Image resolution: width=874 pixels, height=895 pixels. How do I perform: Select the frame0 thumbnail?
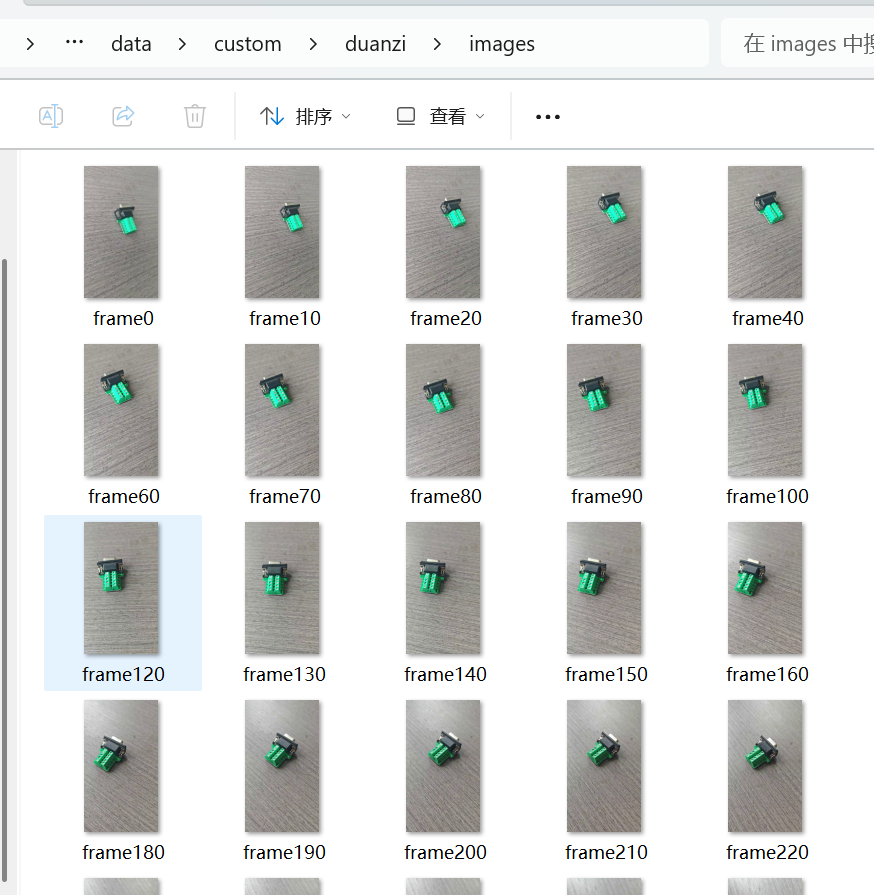(121, 232)
